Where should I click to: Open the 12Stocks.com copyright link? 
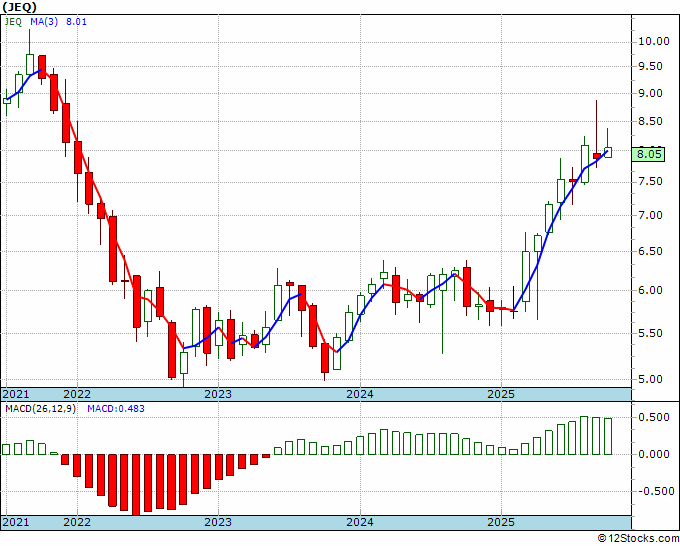[x=638, y=539]
